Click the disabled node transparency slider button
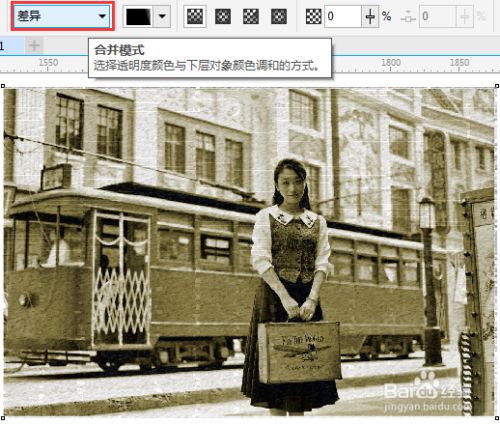This screenshot has width=500, height=424. coord(465,16)
